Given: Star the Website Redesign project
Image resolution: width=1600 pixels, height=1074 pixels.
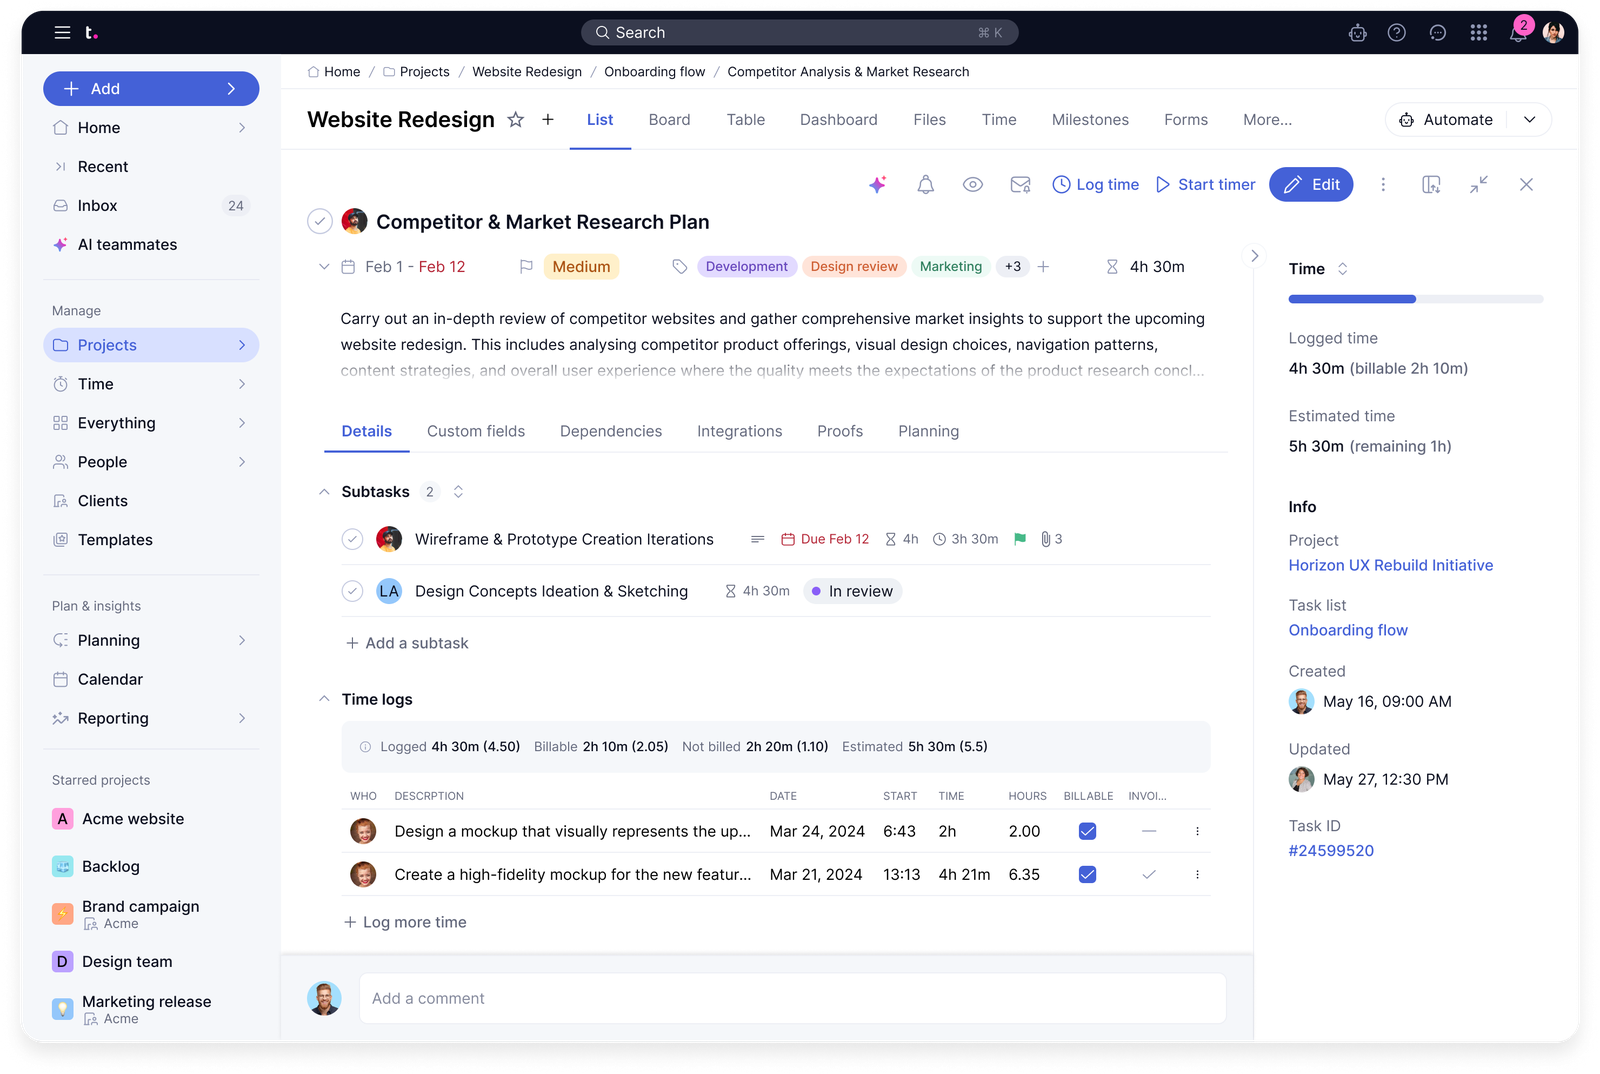Looking at the screenshot, I should (516, 120).
